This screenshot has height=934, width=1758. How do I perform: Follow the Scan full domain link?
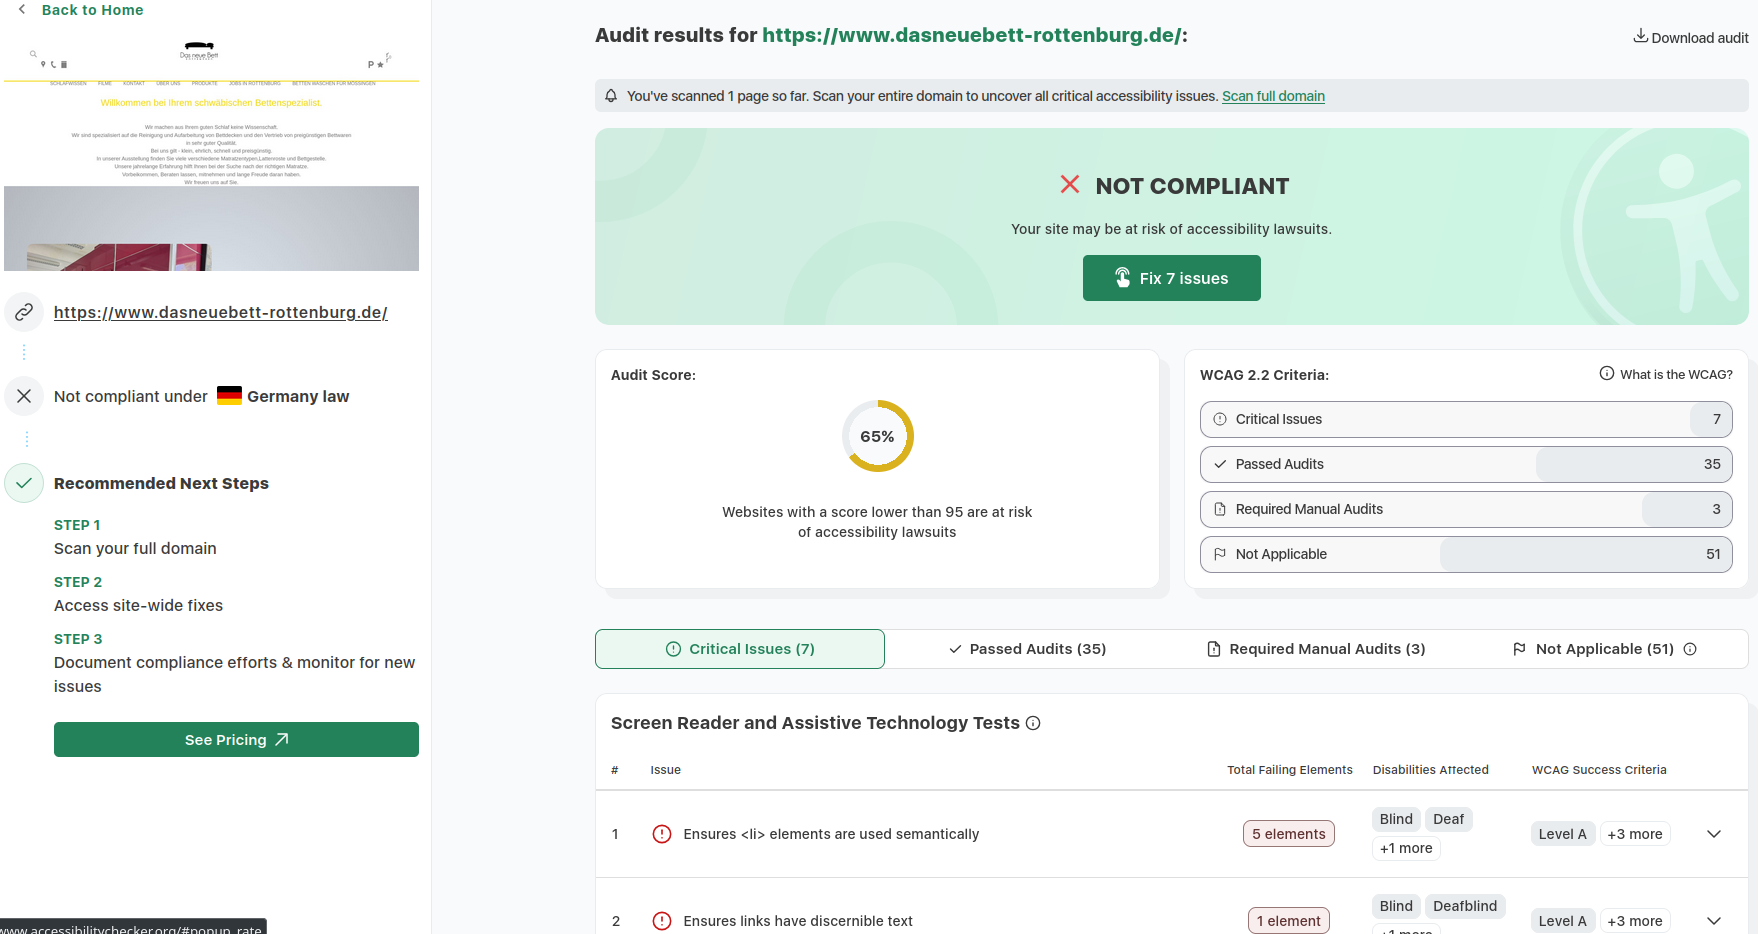(1272, 96)
